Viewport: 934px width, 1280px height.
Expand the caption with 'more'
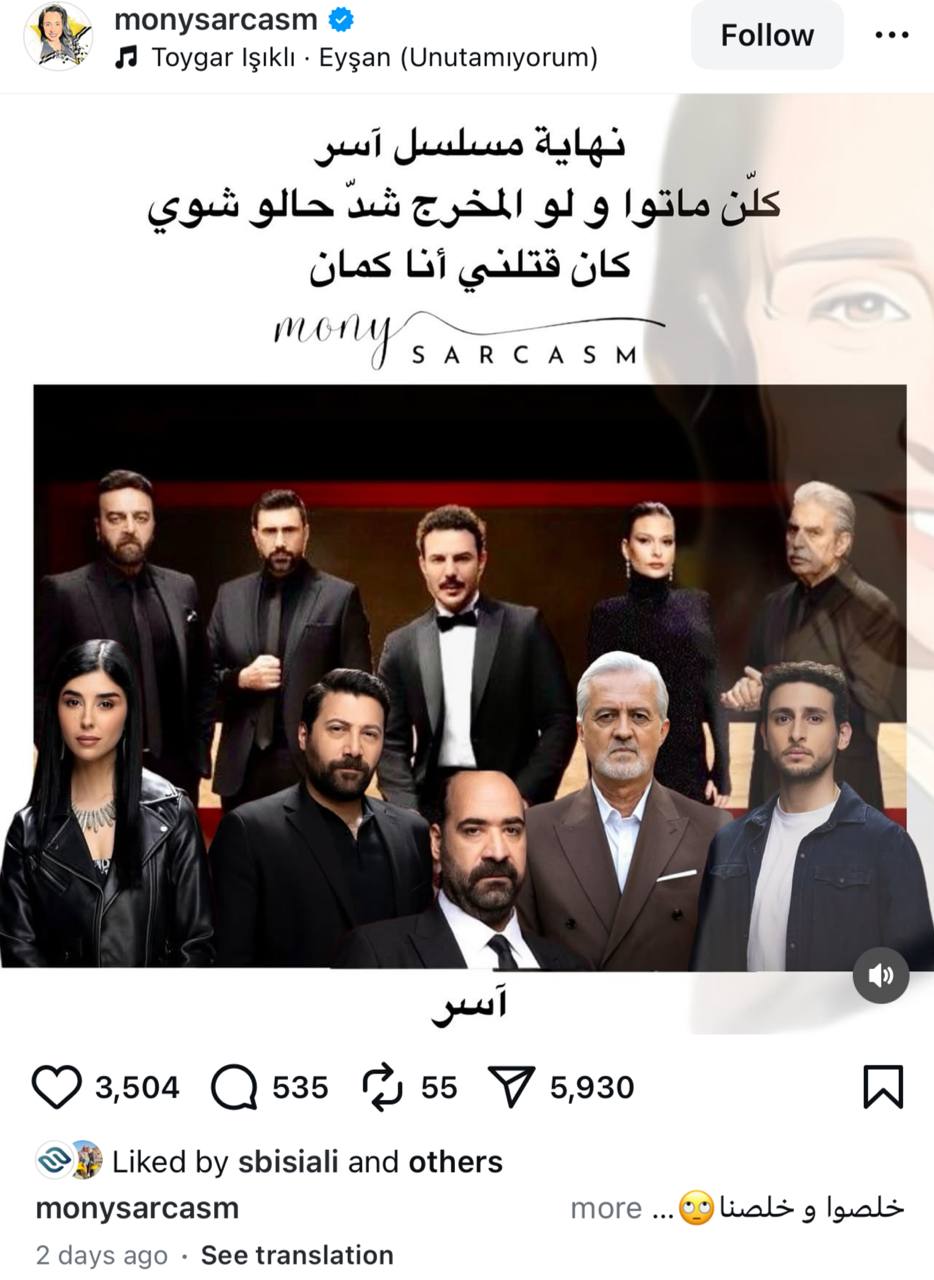point(606,1208)
